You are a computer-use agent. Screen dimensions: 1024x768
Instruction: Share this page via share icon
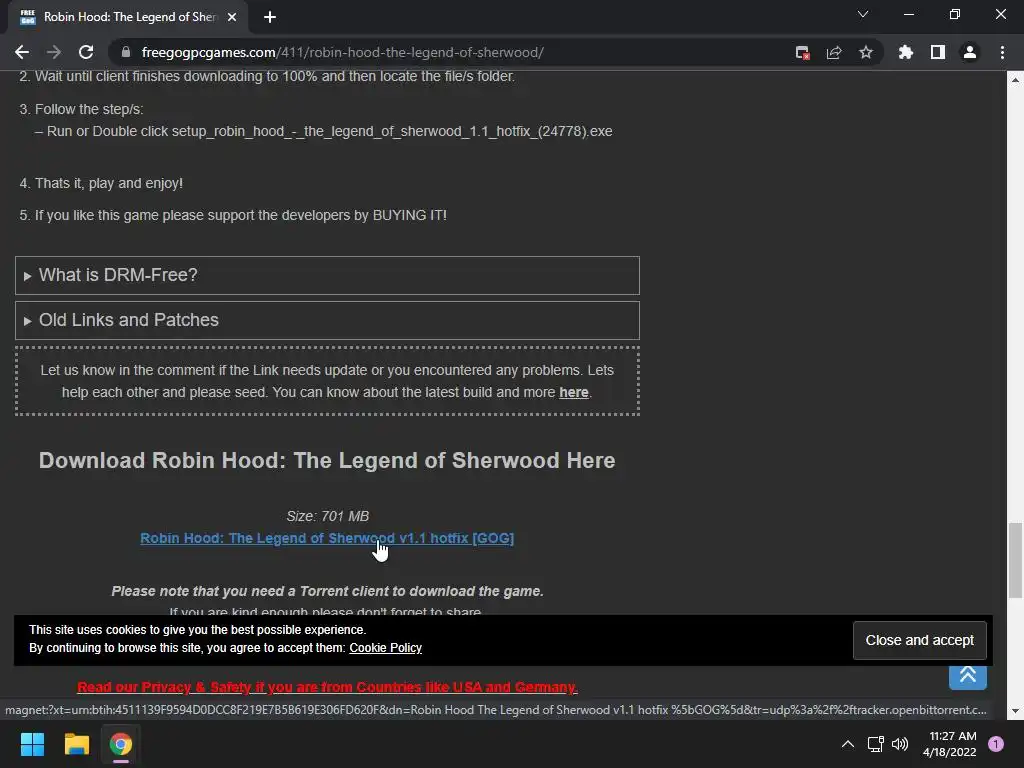[x=834, y=53]
